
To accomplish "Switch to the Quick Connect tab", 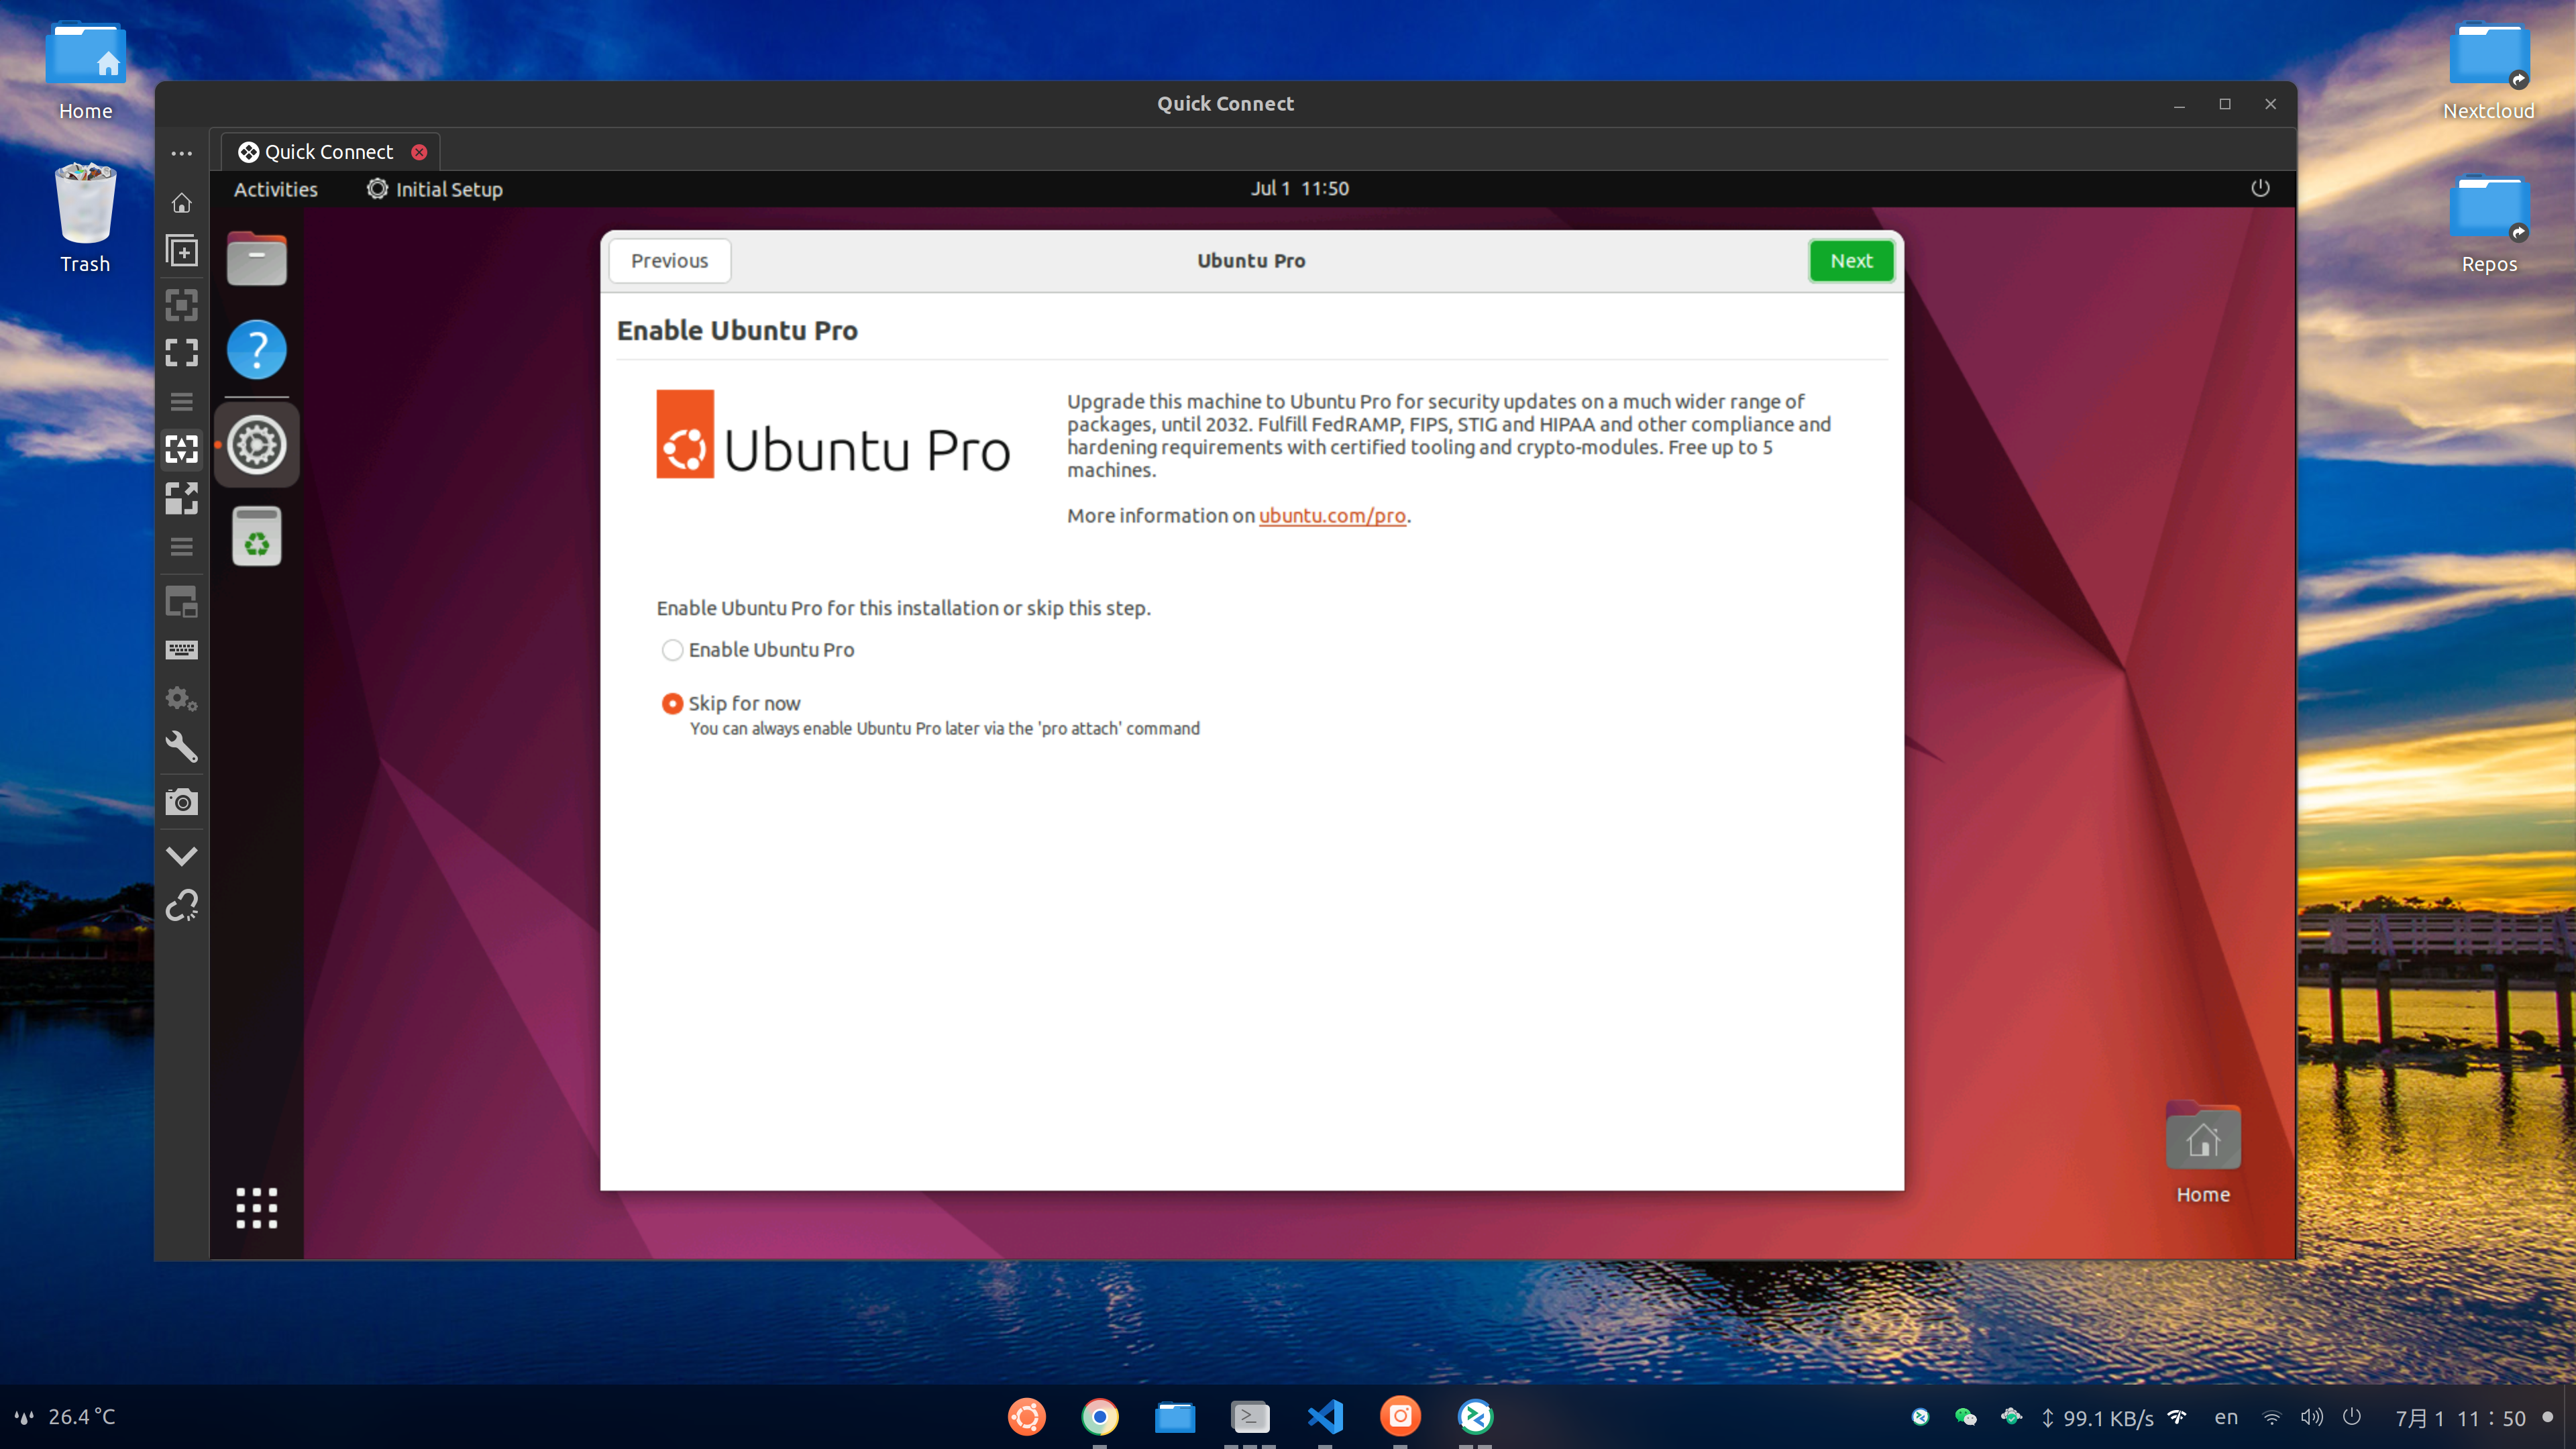I will [328, 152].
